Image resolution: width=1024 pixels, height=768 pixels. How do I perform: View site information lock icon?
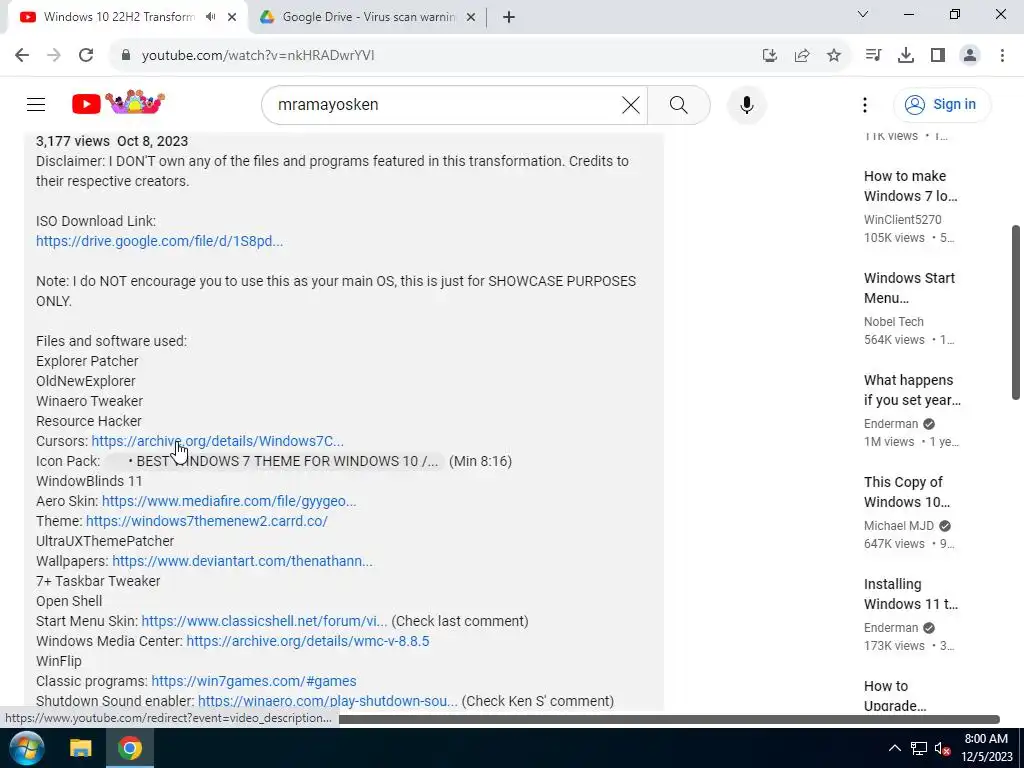coord(126,56)
